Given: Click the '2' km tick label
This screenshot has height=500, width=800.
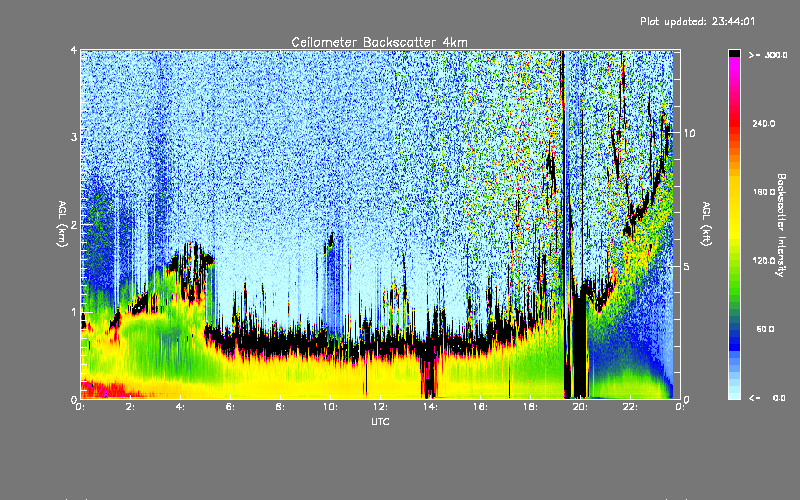Looking at the screenshot, I should click(x=74, y=224).
